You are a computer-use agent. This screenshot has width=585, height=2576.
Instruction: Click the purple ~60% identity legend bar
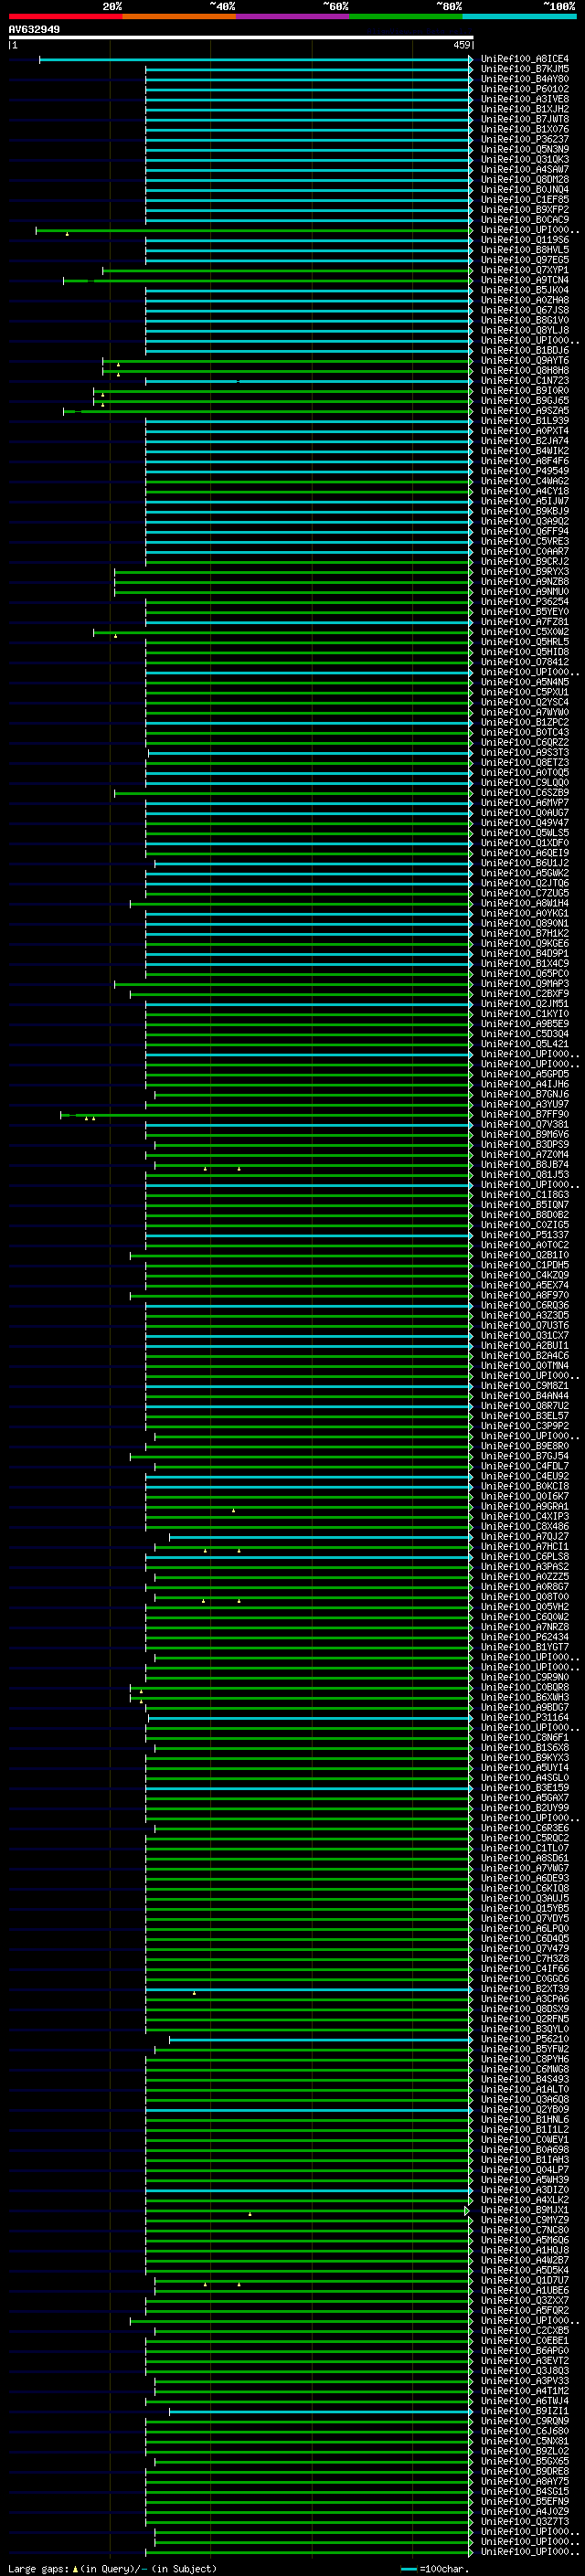tap(293, 16)
